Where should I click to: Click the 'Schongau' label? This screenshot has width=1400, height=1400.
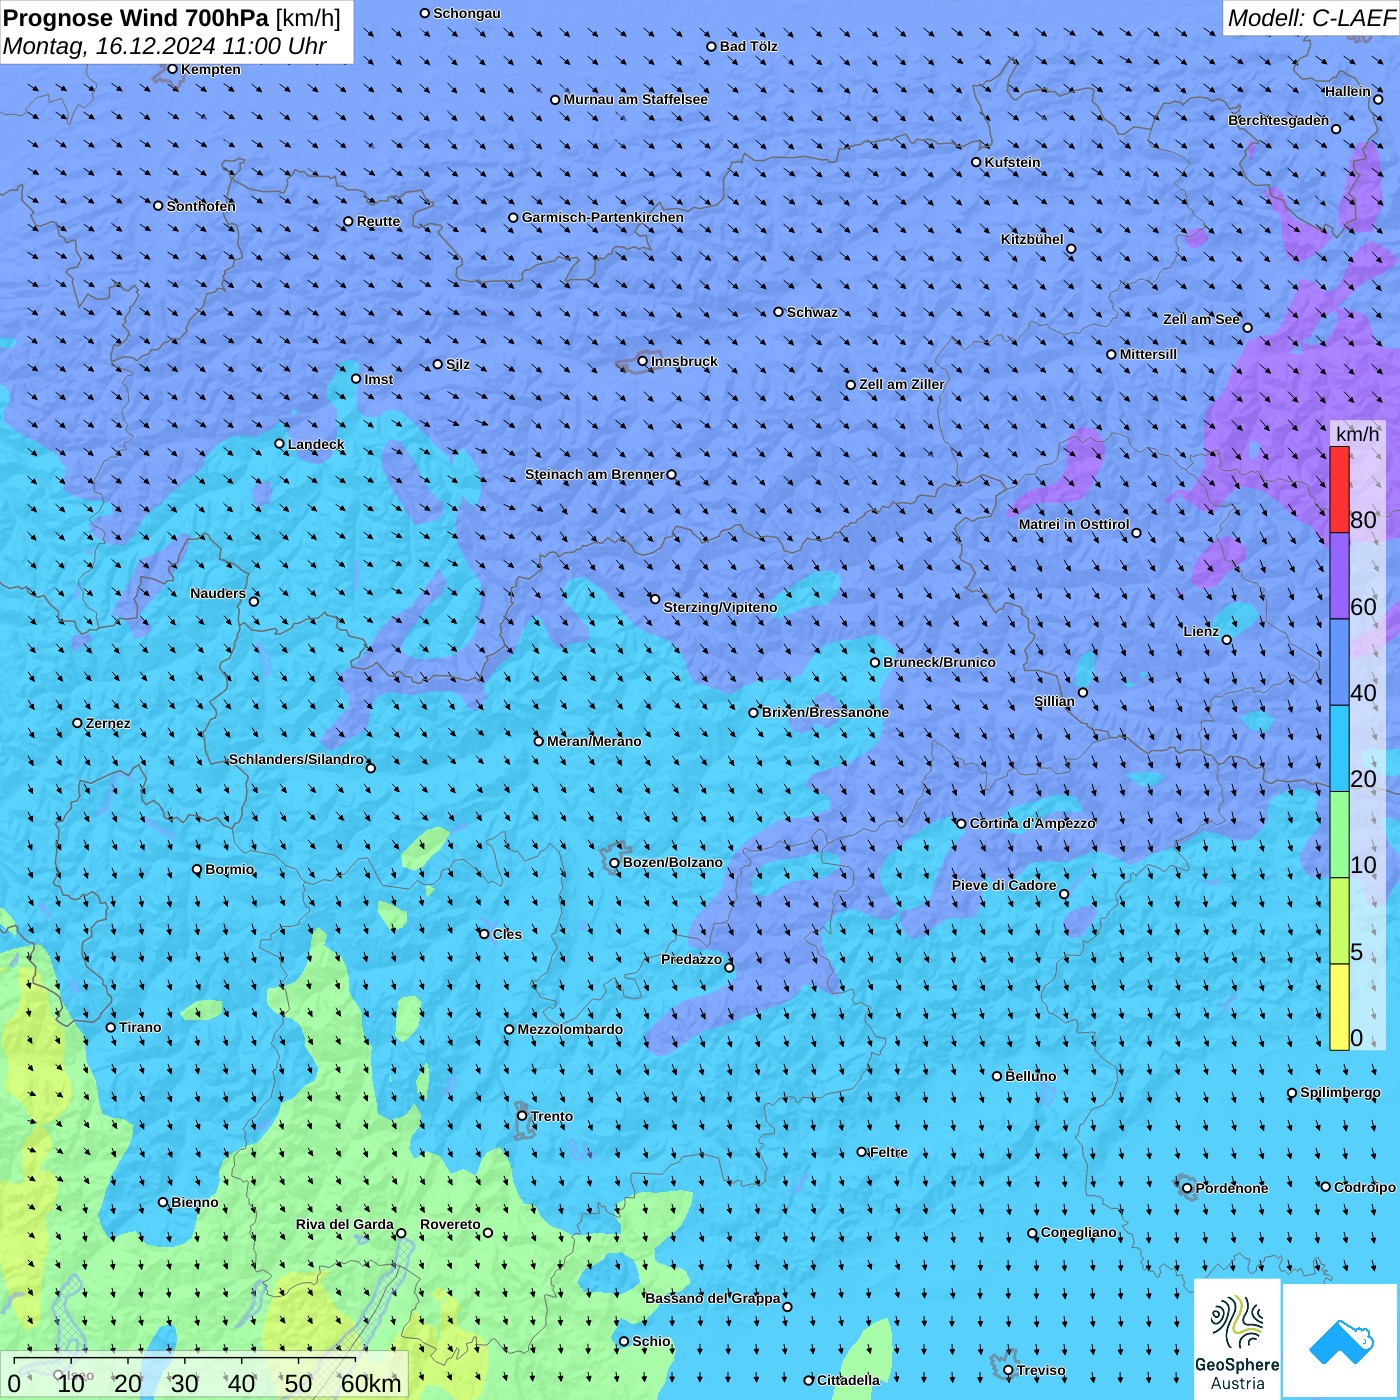pyautogui.click(x=467, y=13)
